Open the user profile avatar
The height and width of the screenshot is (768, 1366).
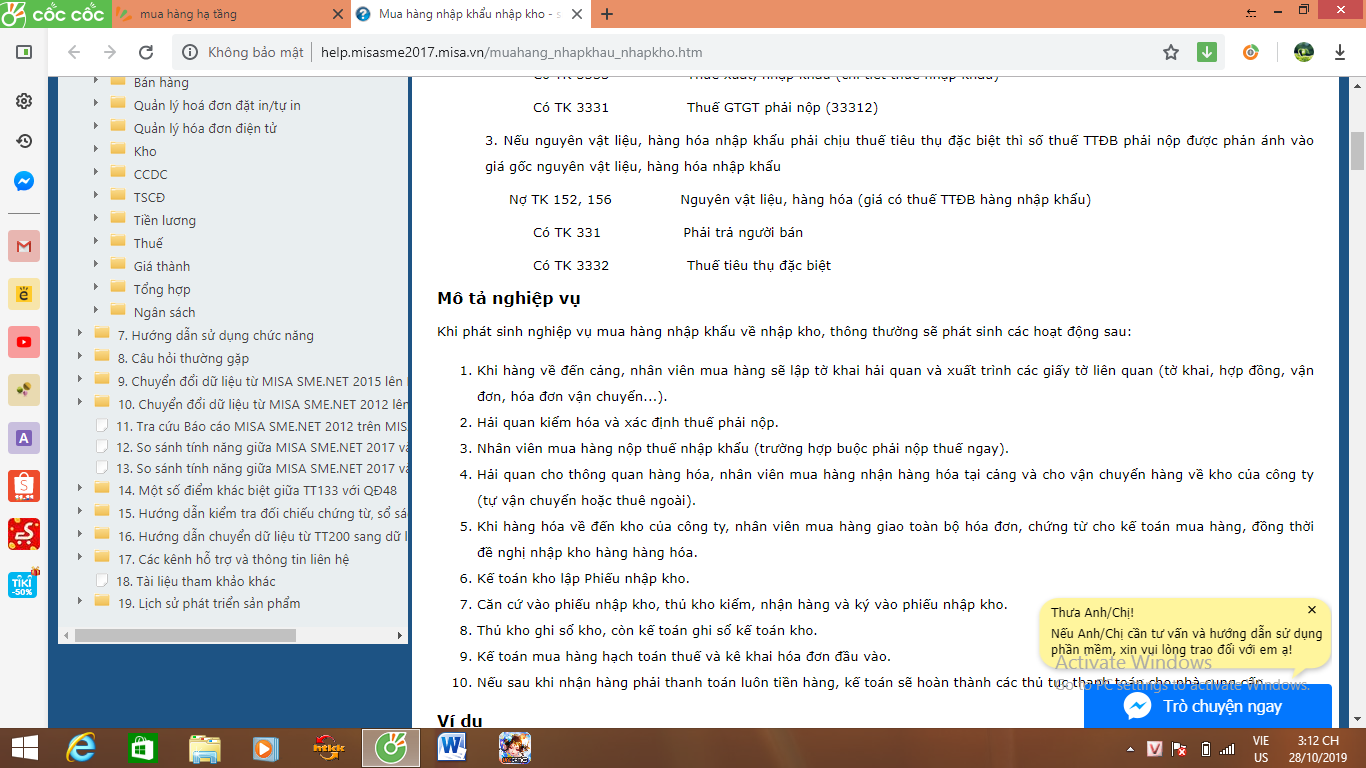tap(1303, 52)
